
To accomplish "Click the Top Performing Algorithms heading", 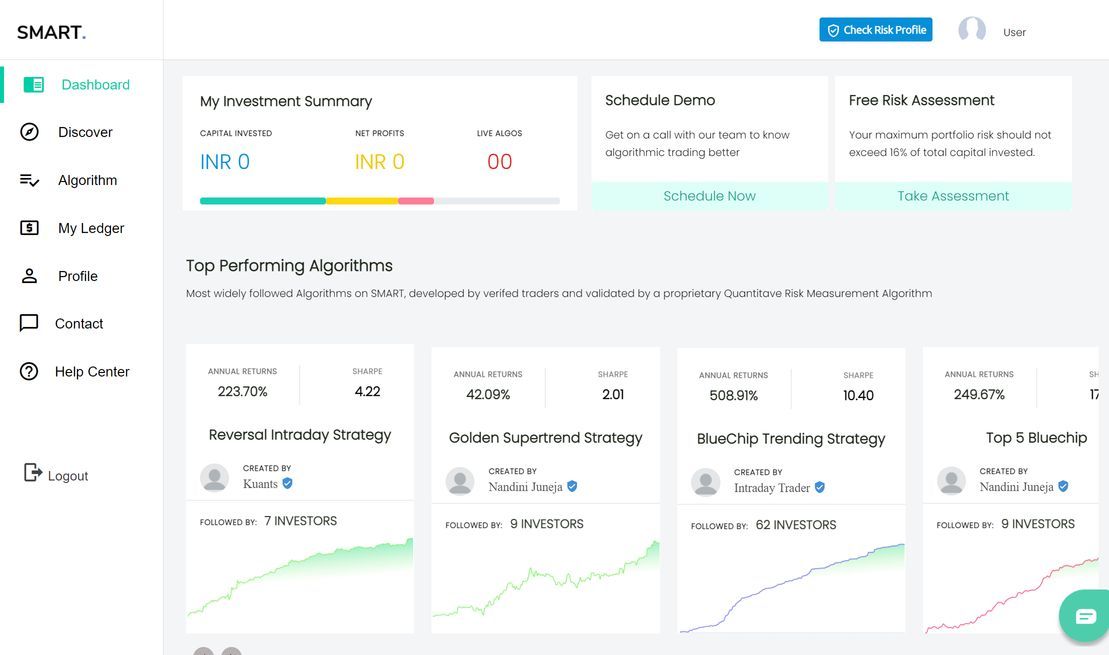I will point(289,266).
